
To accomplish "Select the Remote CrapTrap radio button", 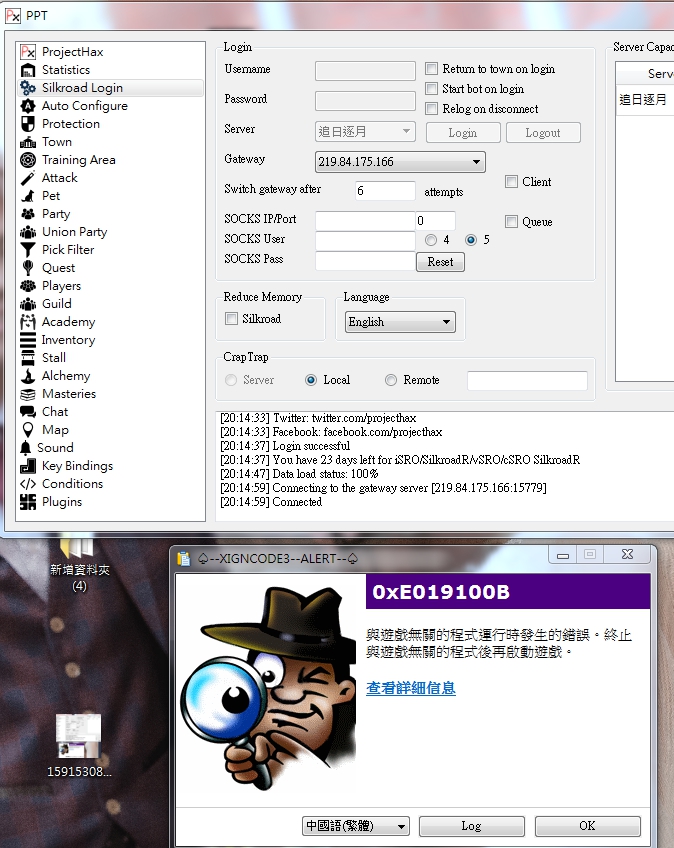I will 391,380.
